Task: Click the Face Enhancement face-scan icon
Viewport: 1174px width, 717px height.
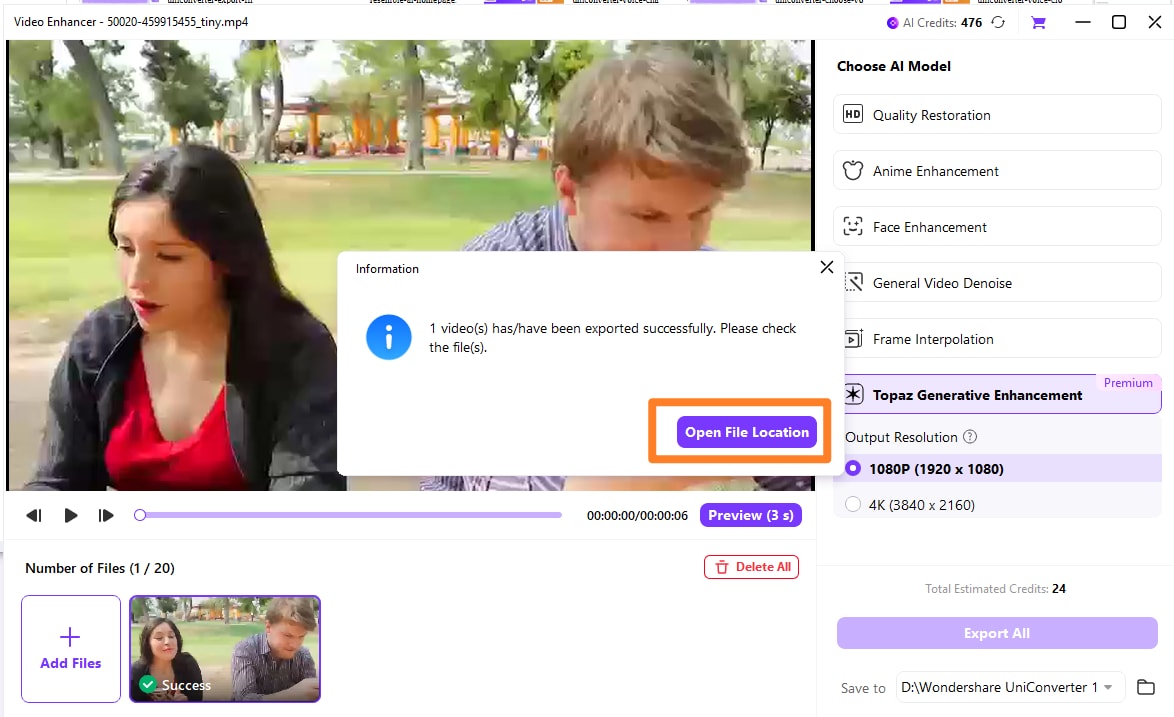Action: tap(853, 226)
